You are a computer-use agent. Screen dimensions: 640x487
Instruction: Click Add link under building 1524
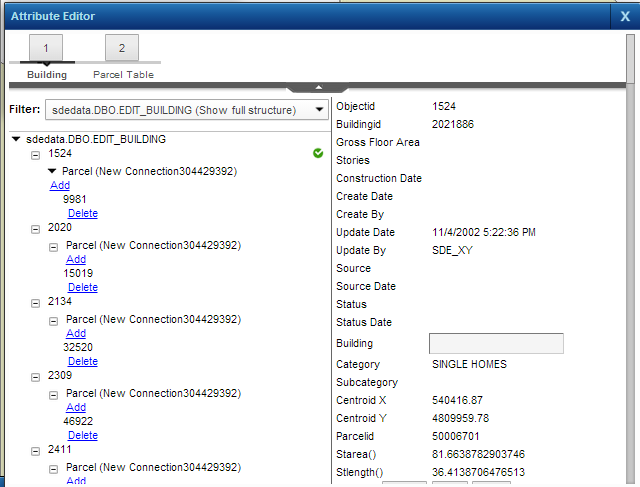point(60,185)
